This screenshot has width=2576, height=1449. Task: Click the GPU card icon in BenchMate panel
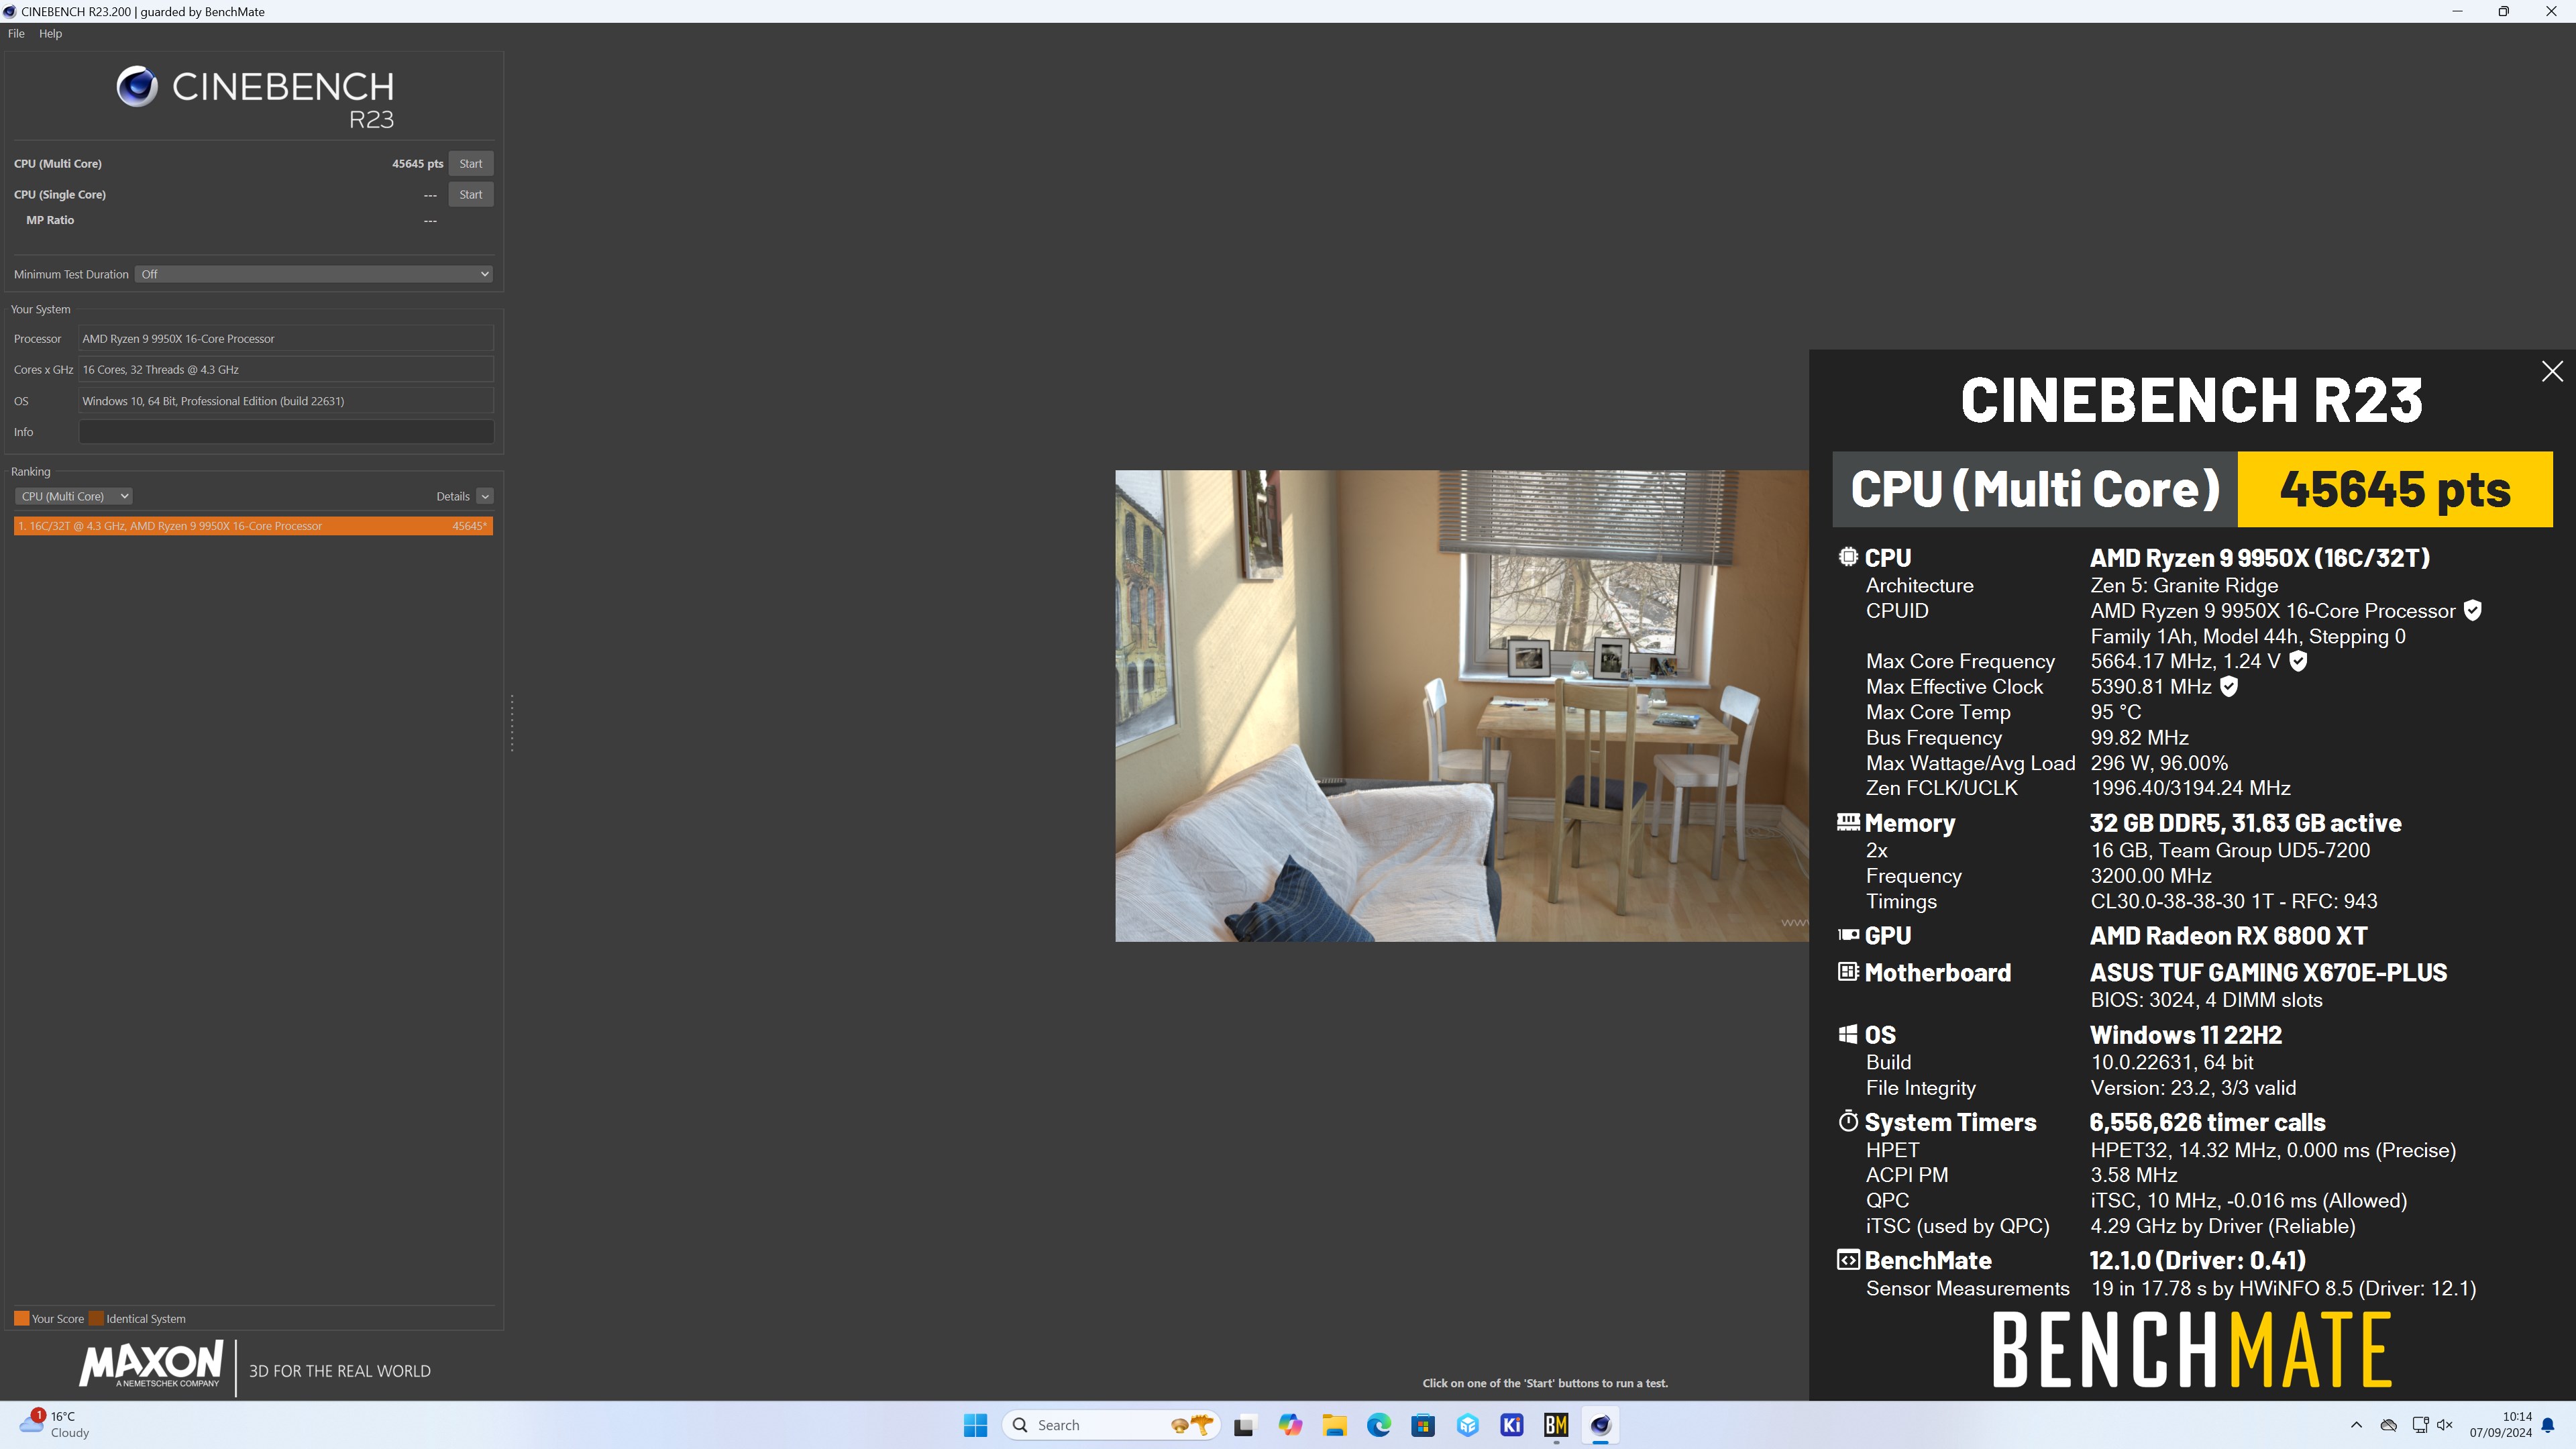[1848, 935]
